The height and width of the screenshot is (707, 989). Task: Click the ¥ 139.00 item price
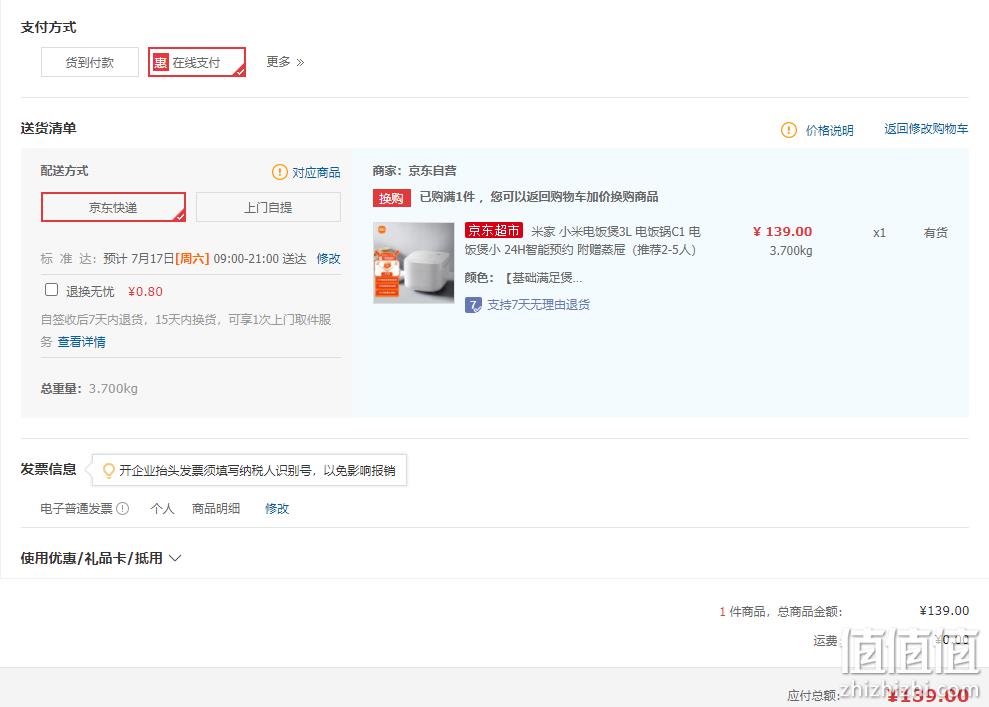click(783, 231)
